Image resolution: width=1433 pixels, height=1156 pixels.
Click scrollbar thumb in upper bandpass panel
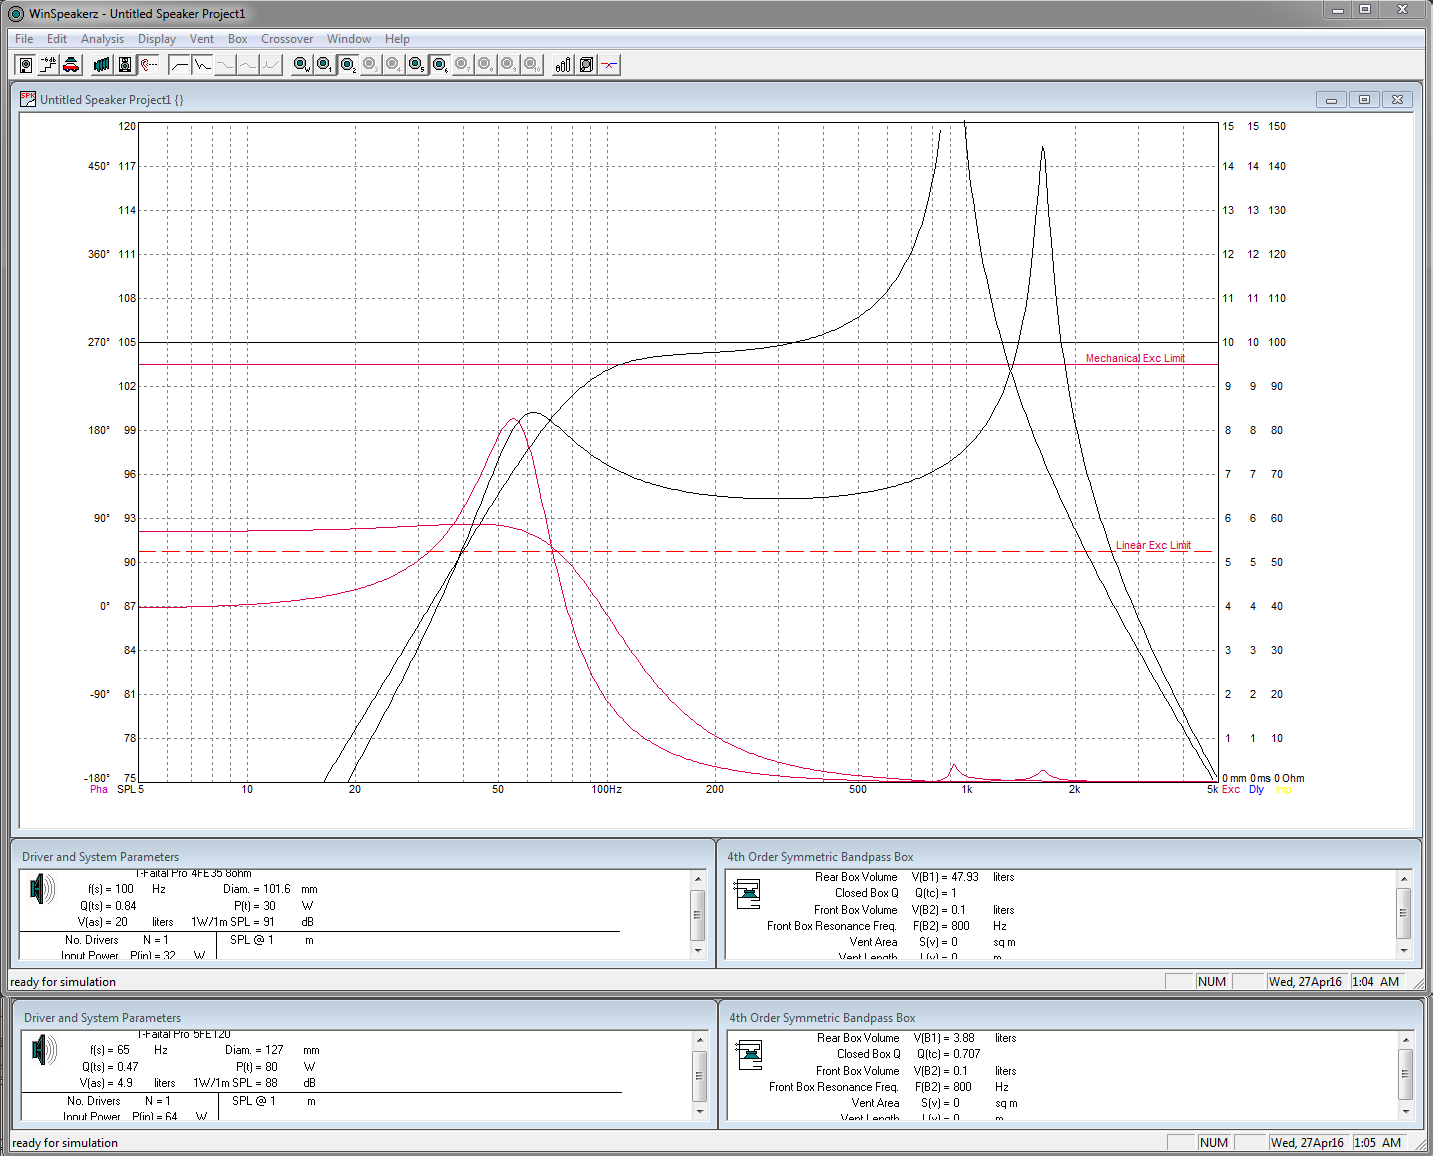(1404, 912)
